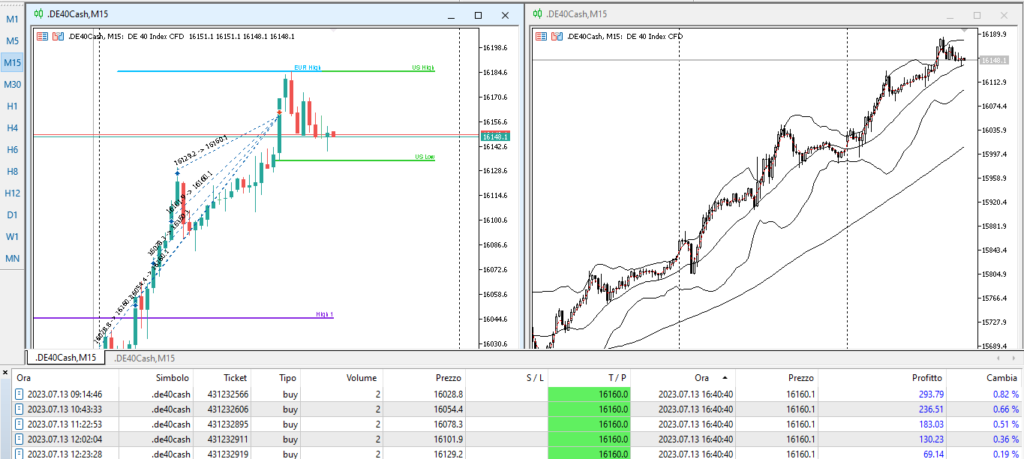1024x459 pixels.
Task: Click the US High level label
Action: pyautogui.click(x=423, y=67)
